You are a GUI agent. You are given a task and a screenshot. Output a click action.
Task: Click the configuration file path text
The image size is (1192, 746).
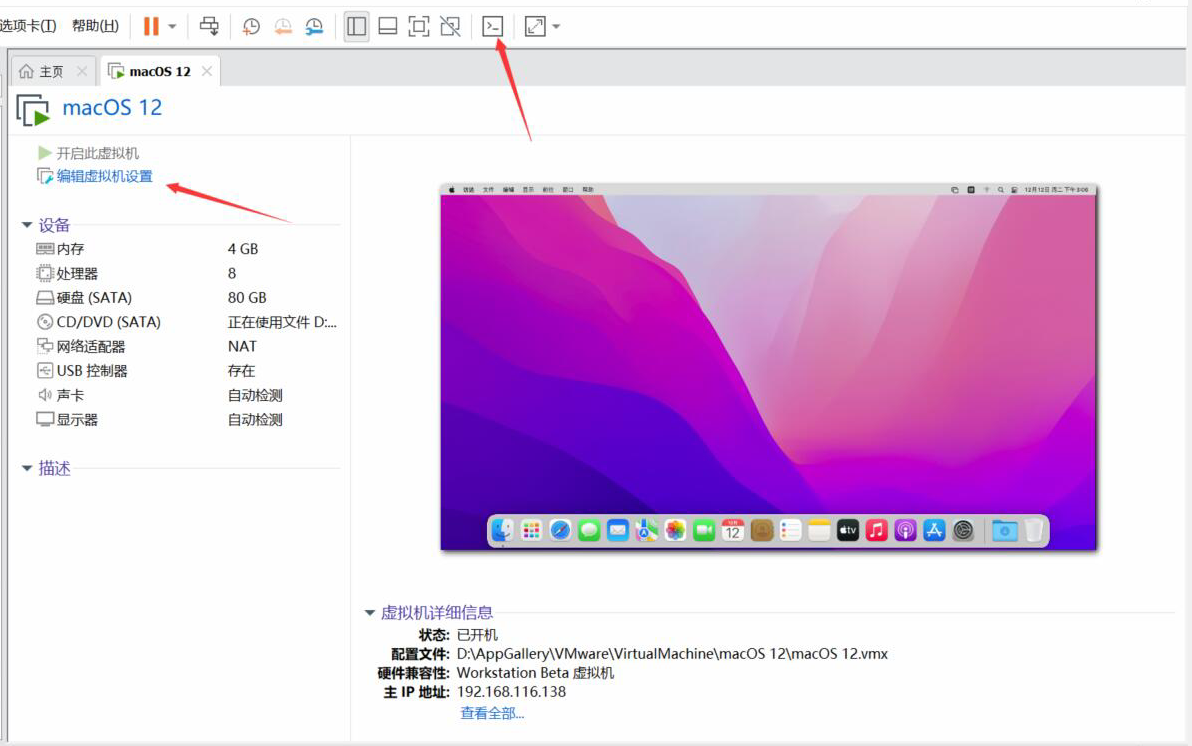672,654
